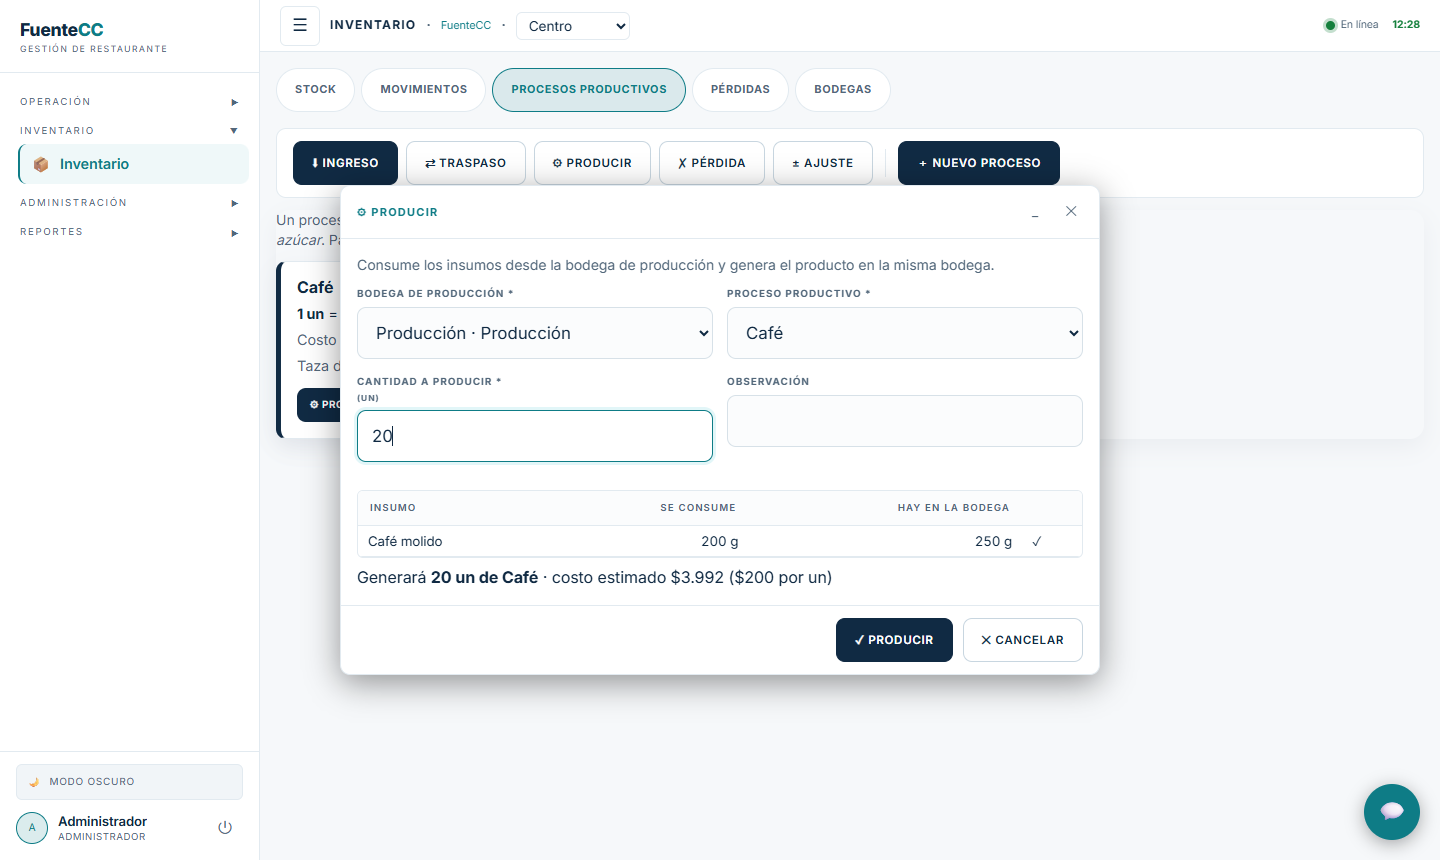
Task: Expand the Operación sidebar section
Action: 129,102
